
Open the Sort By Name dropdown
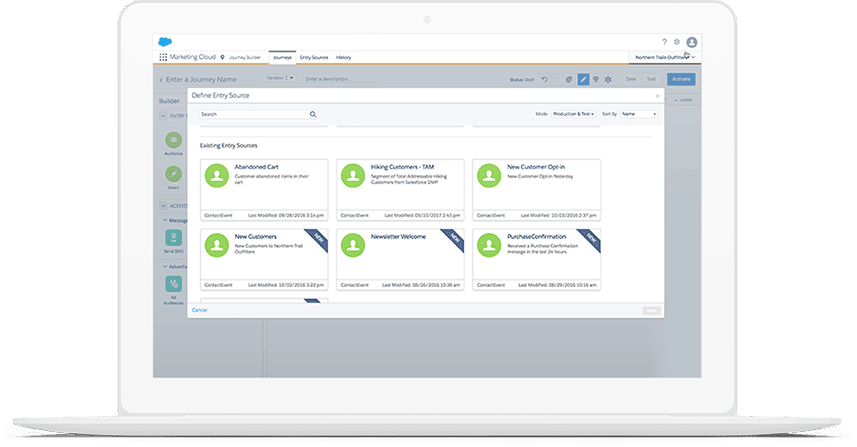click(638, 114)
